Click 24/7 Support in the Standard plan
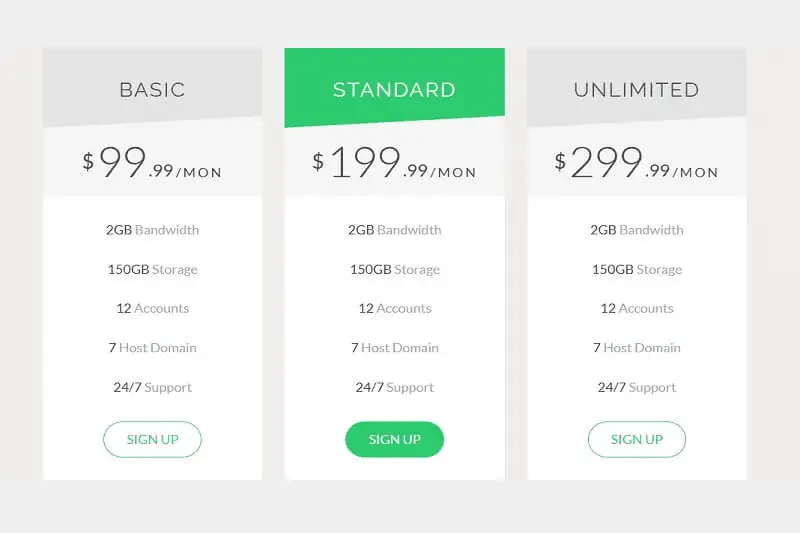800x533 pixels. tap(394, 388)
